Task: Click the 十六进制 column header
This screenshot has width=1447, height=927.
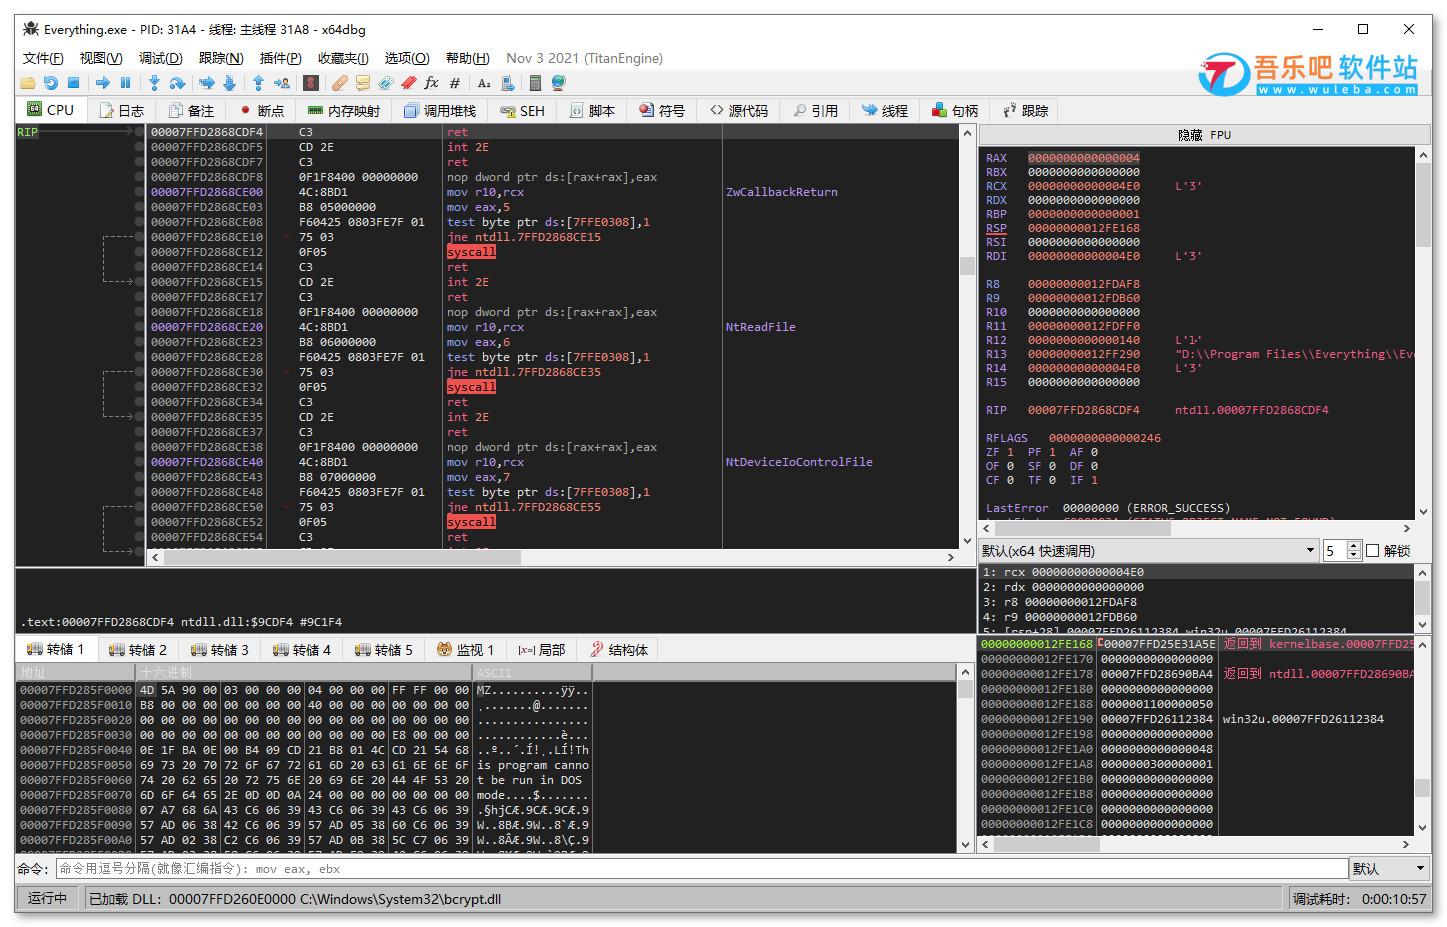Action: 305,673
